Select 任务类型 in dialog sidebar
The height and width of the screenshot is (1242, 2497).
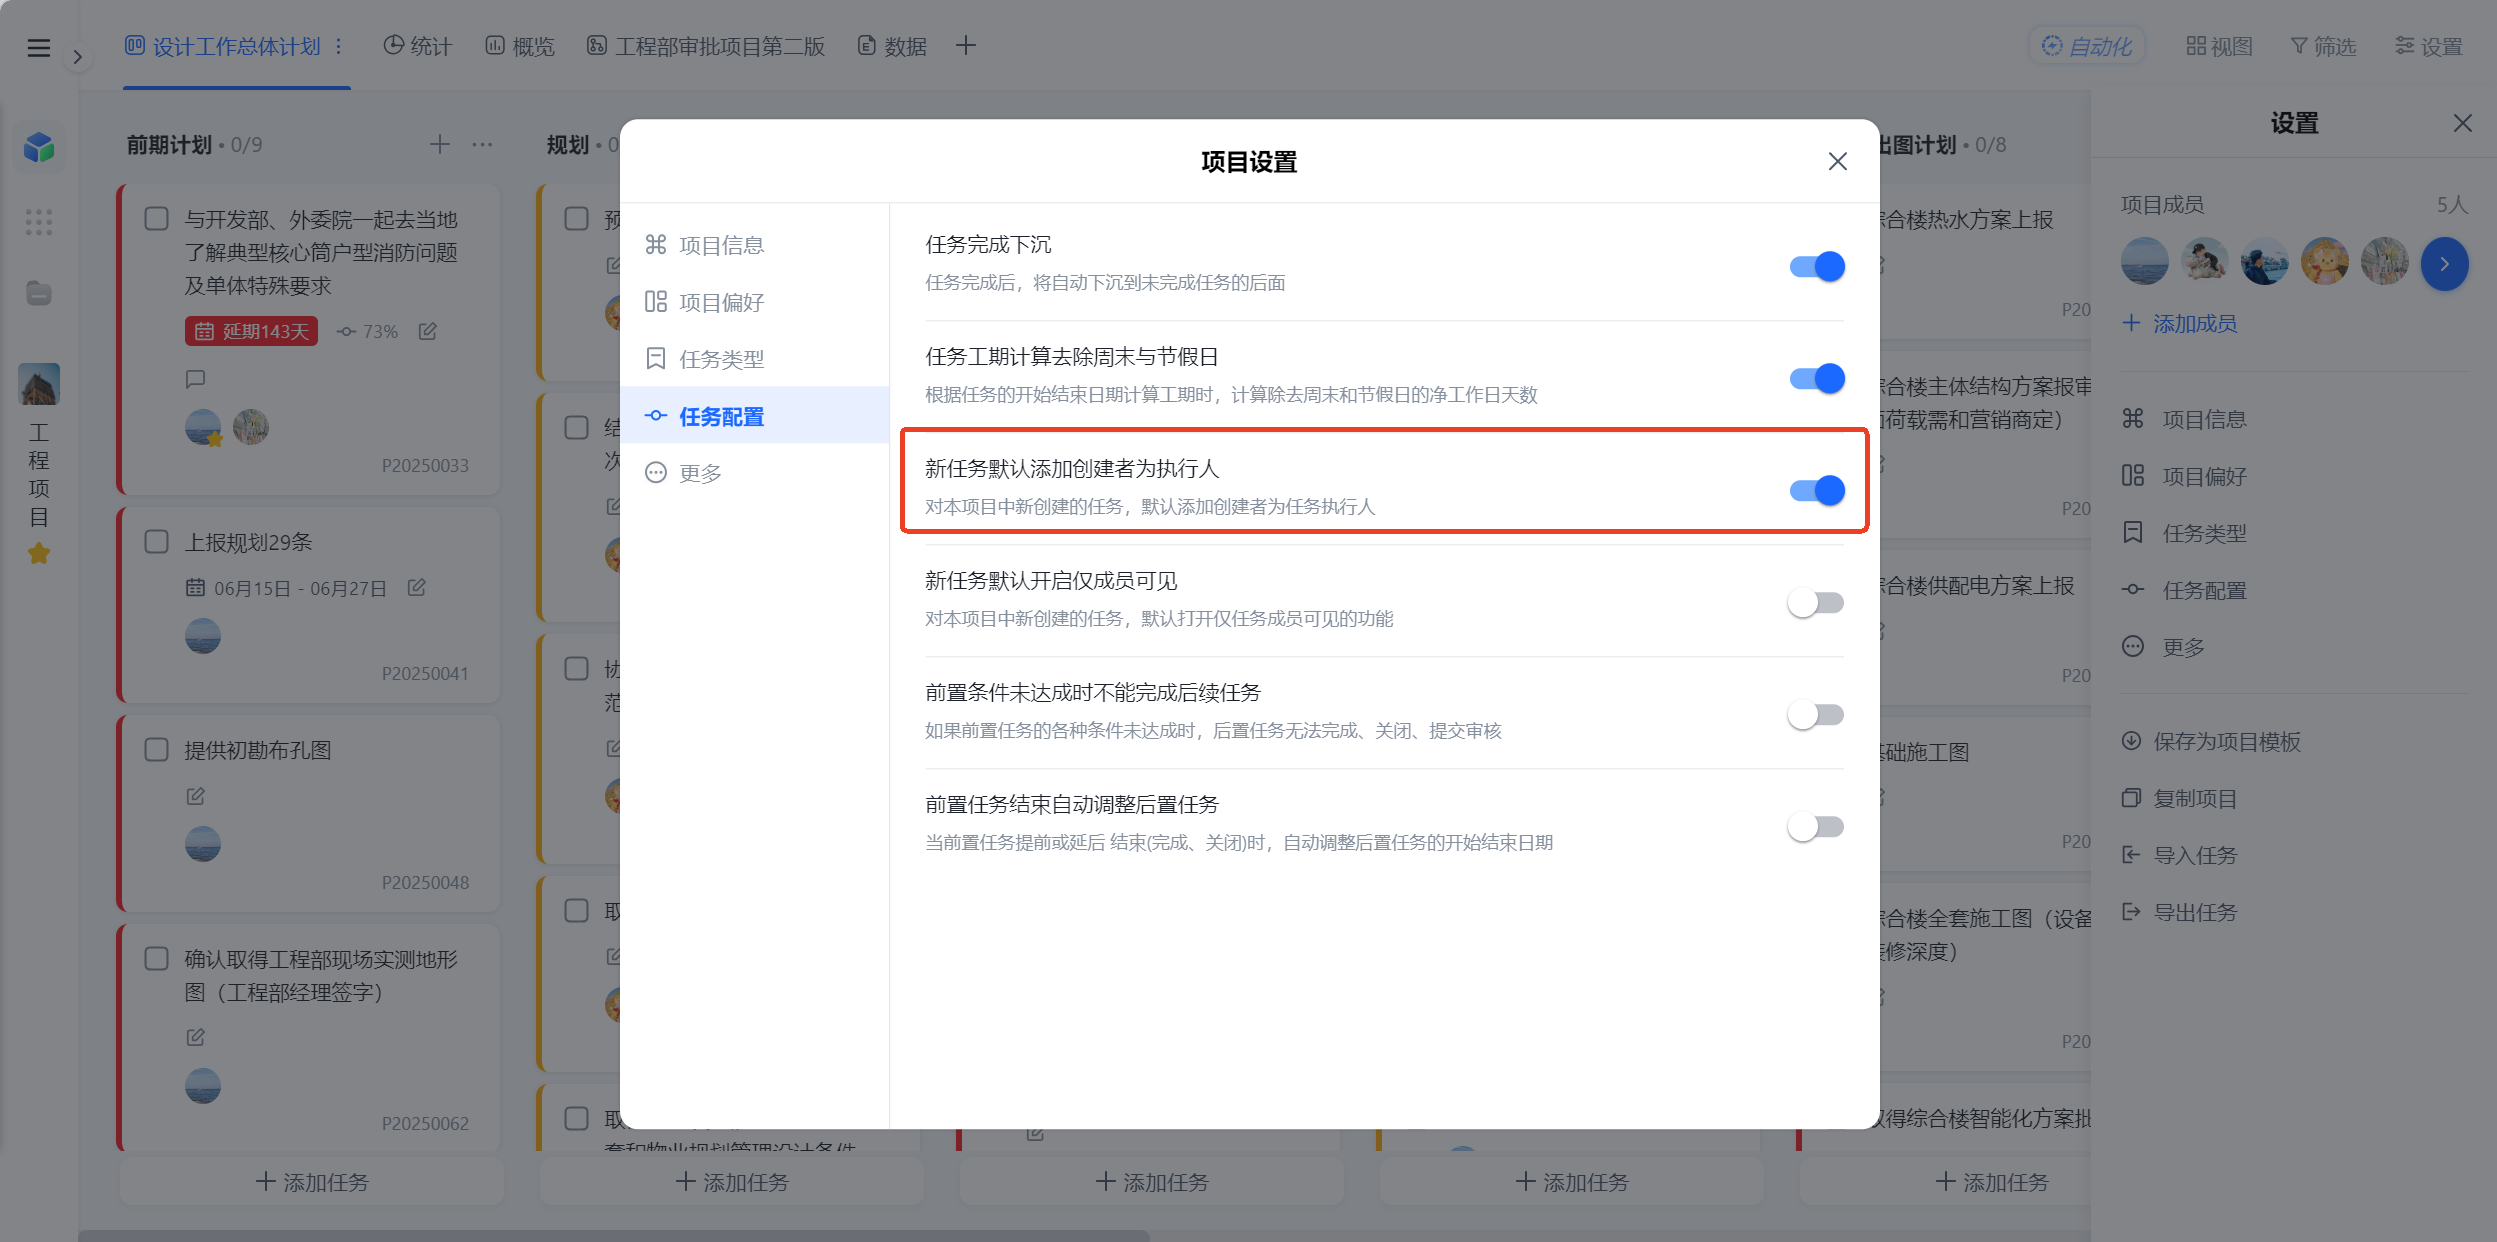tap(754, 359)
